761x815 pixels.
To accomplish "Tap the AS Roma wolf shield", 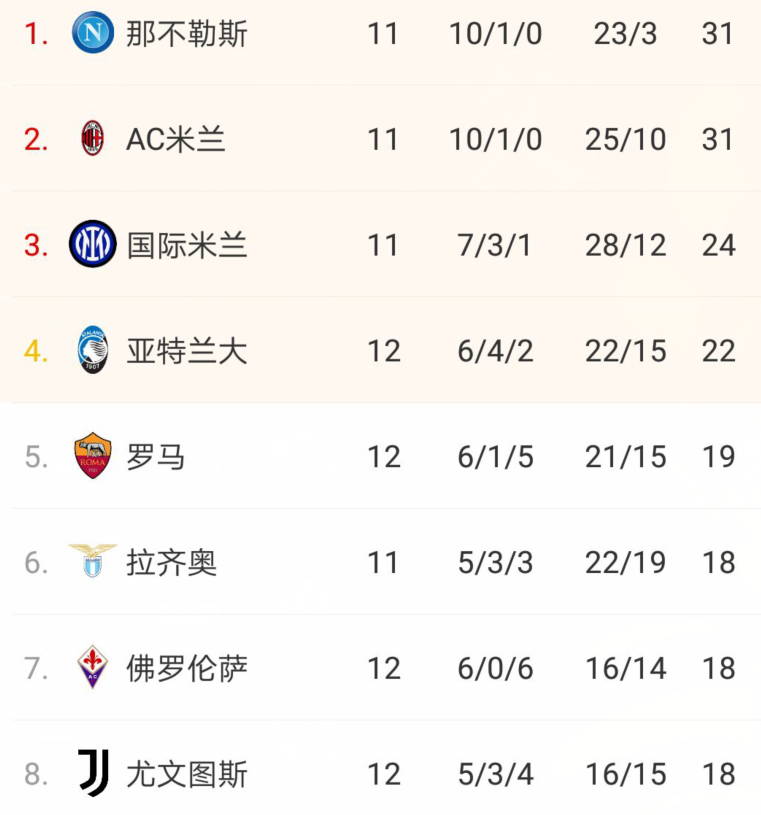I will point(93,455).
